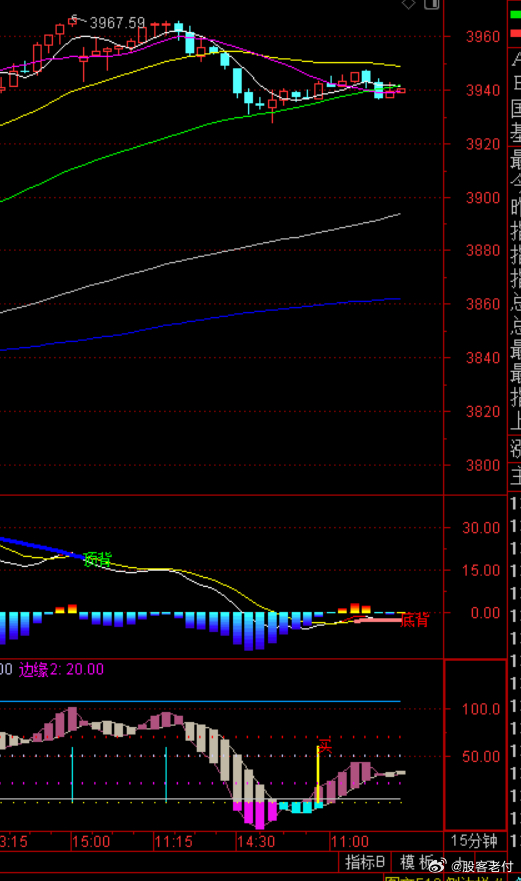Click the 14:30 time axis label

tap(257, 842)
